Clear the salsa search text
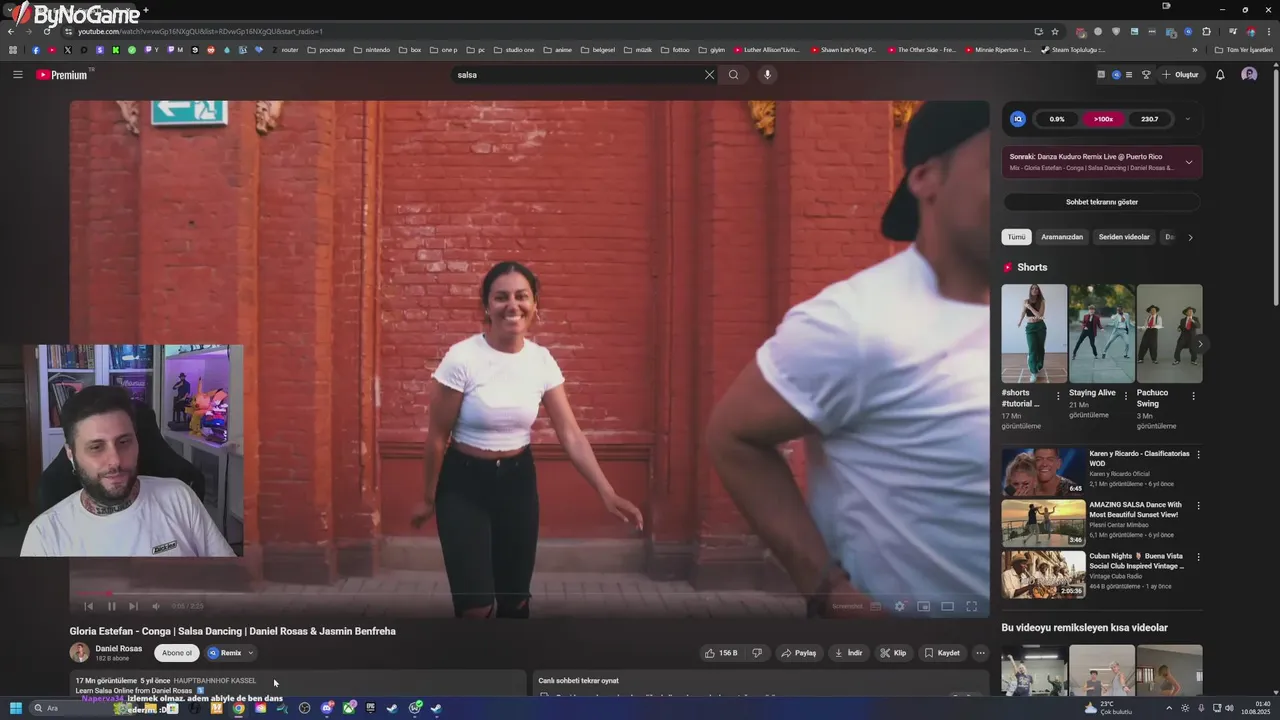Screen dimensions: 1280x720 709,75
